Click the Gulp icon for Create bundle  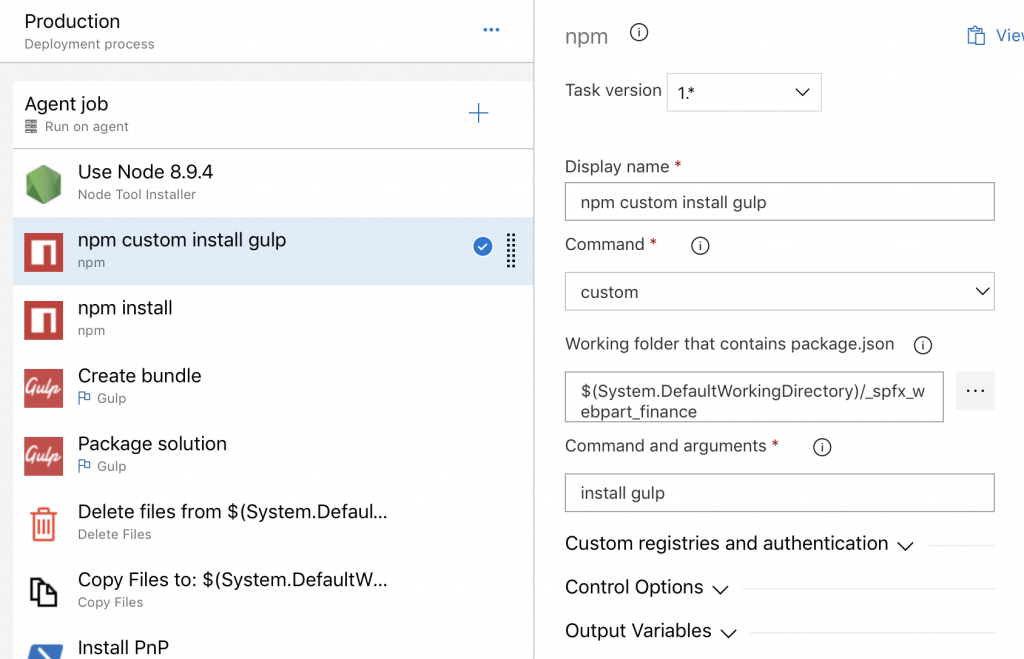(44, 388)
